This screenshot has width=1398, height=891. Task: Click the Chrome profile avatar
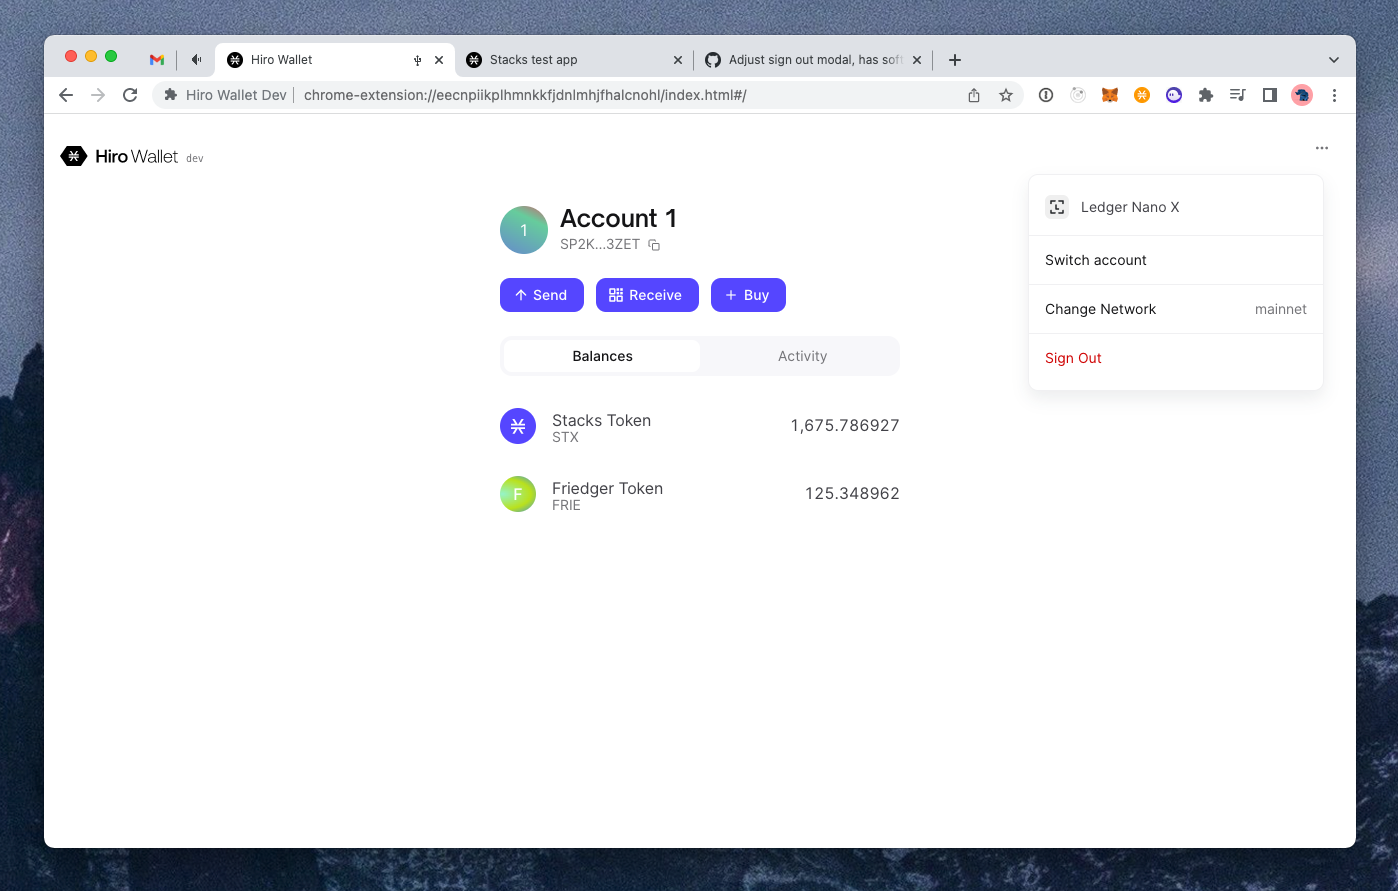pyautogui.click(x=1302, y=94)
